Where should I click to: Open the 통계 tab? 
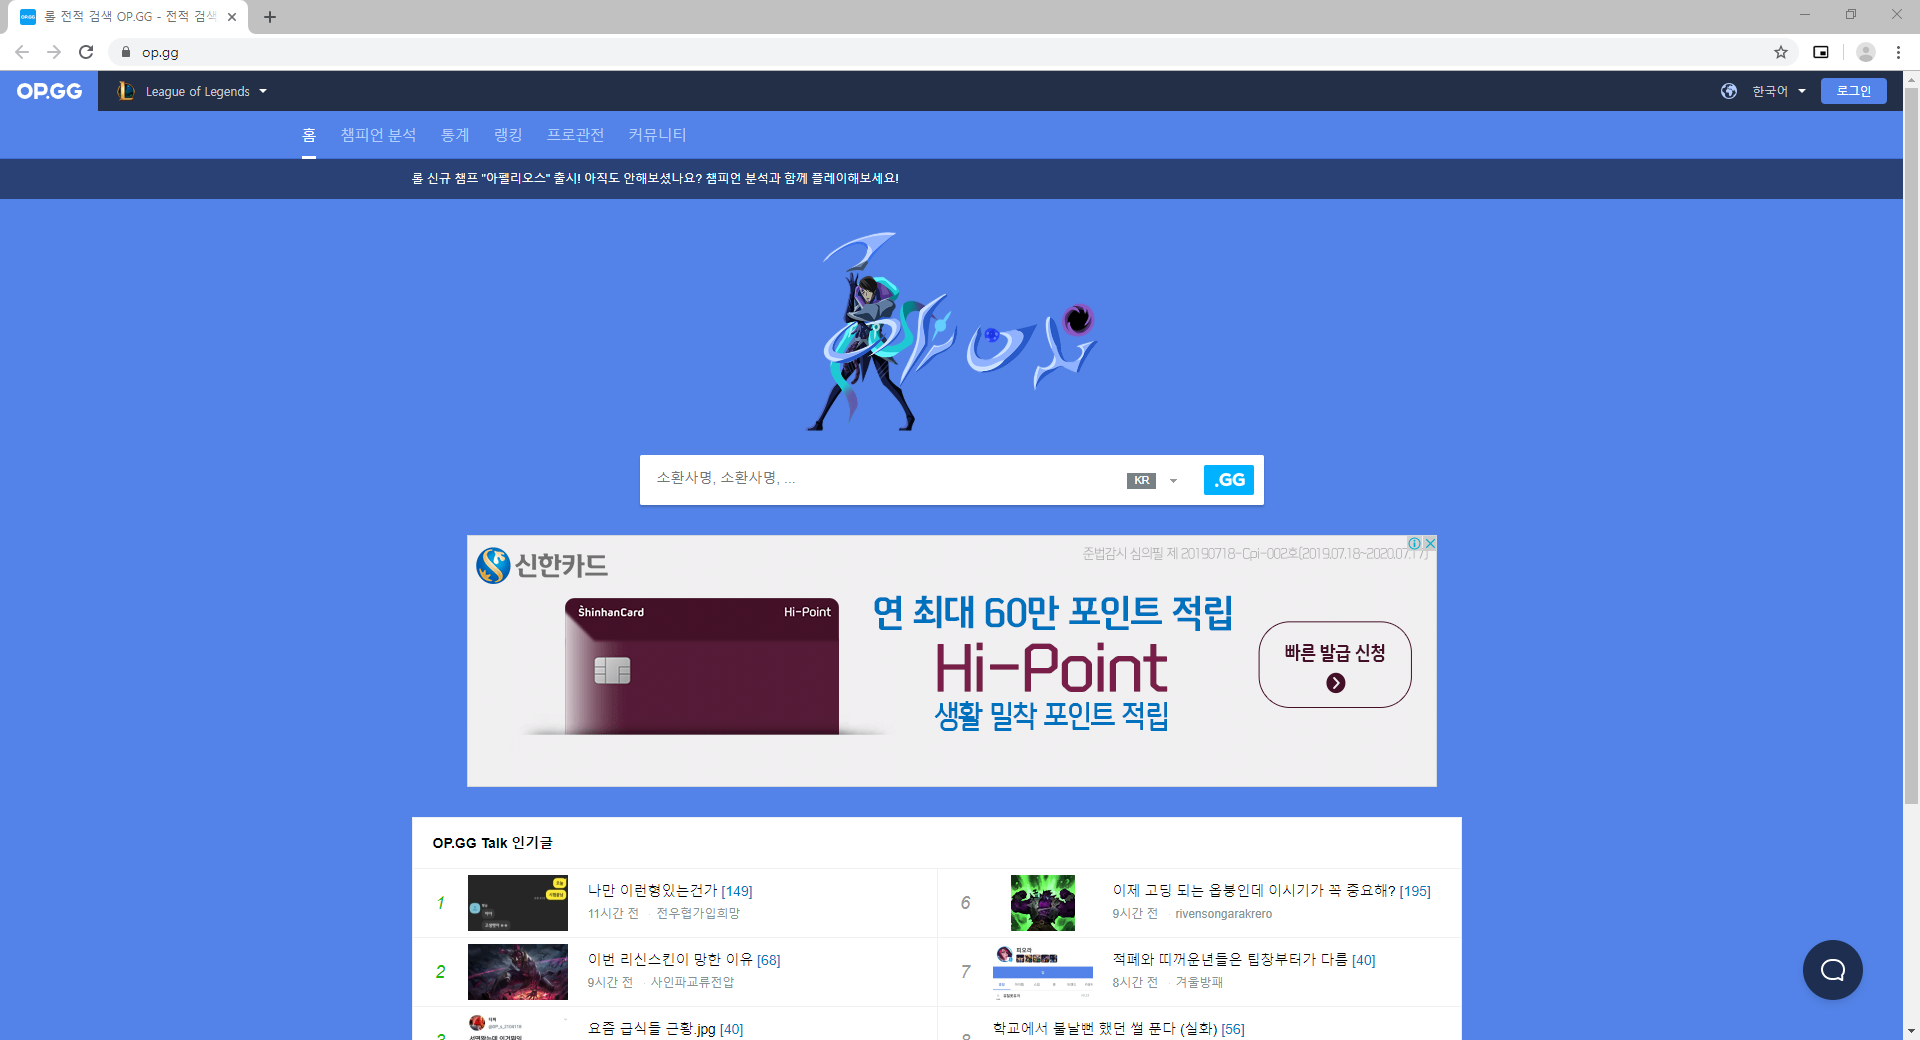click(455, 135)
